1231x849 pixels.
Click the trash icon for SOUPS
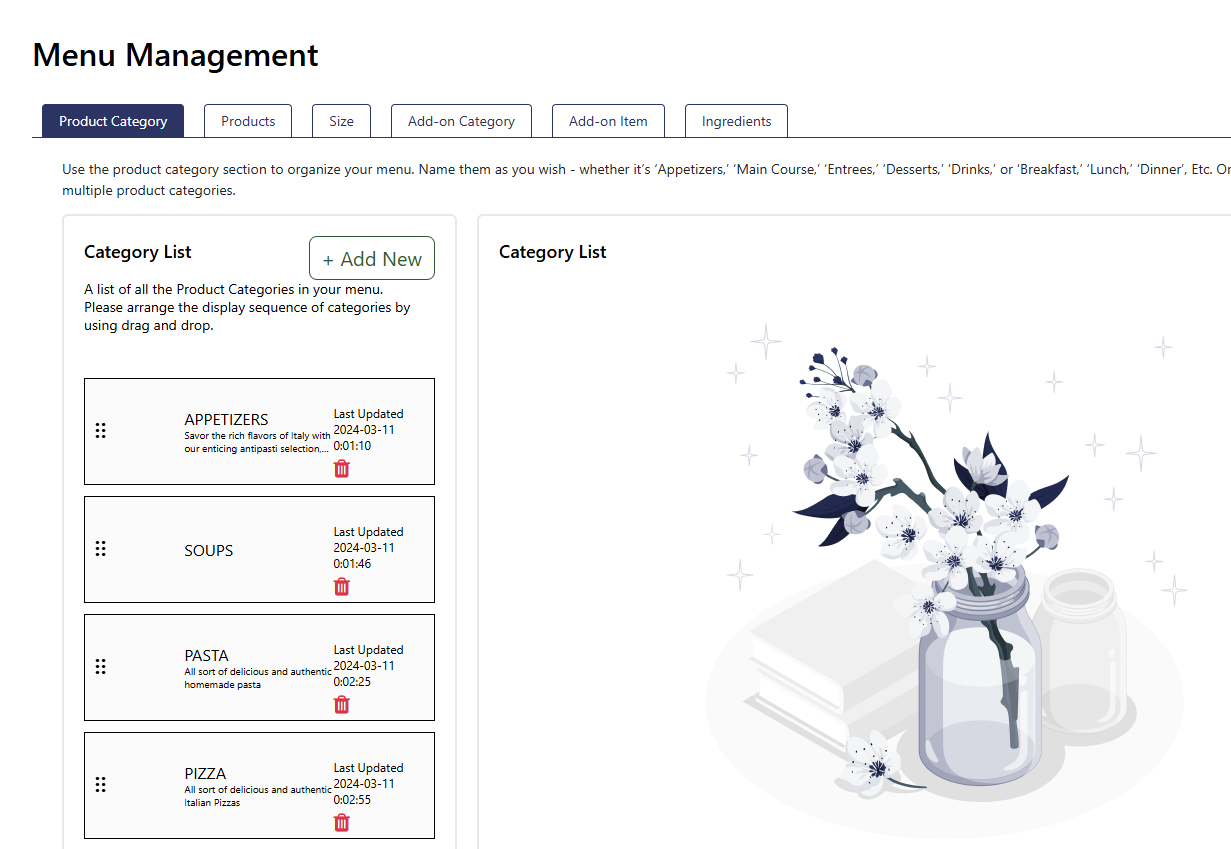click(x=342, y=586)
